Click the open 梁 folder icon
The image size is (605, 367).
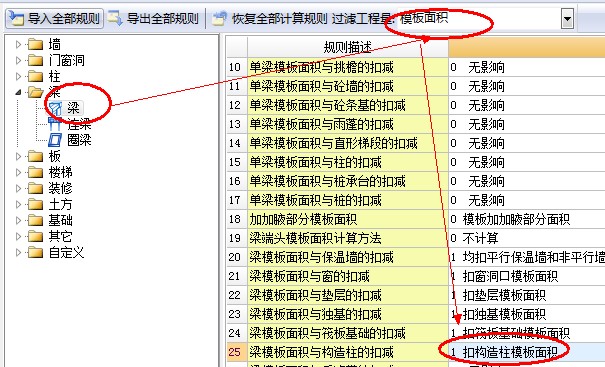(x=35, y=92)
